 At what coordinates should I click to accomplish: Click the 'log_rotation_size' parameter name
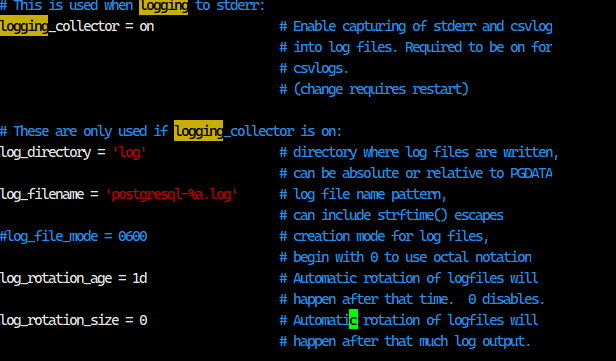pyautogui.click(x=59, y=321)
